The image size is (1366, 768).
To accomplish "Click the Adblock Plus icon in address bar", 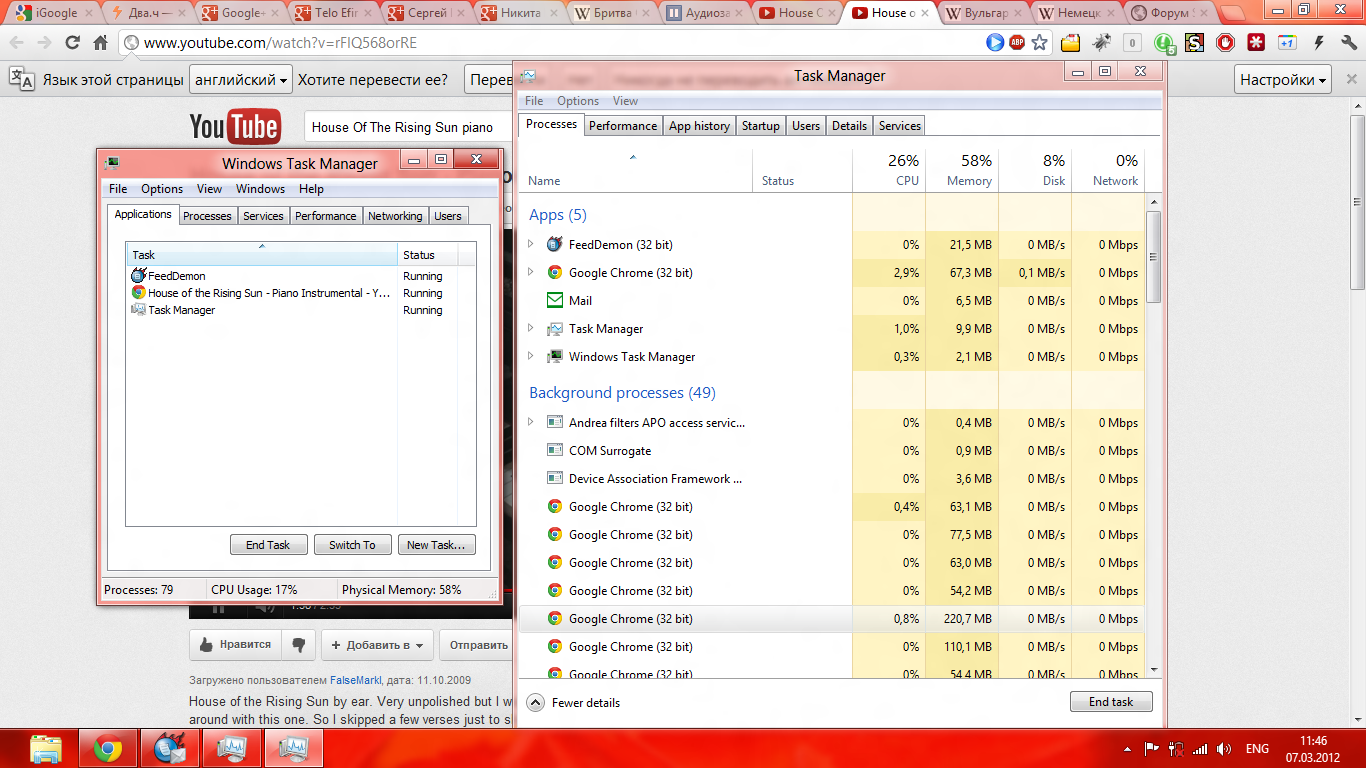I will click(1017, 43).
